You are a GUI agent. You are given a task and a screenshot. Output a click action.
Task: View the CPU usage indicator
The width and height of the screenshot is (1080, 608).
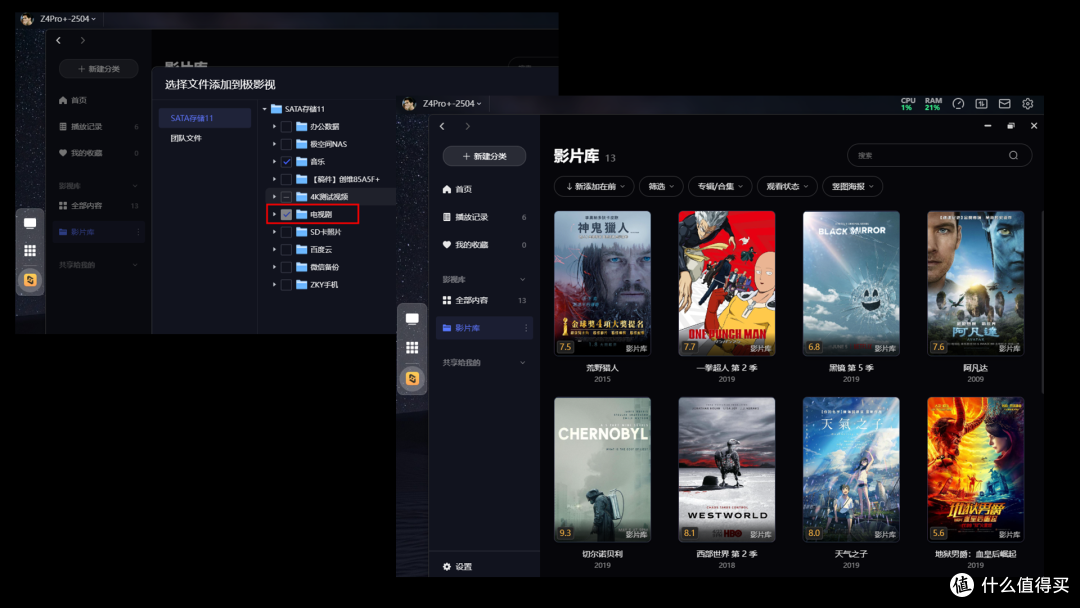[x=908, y=104]
